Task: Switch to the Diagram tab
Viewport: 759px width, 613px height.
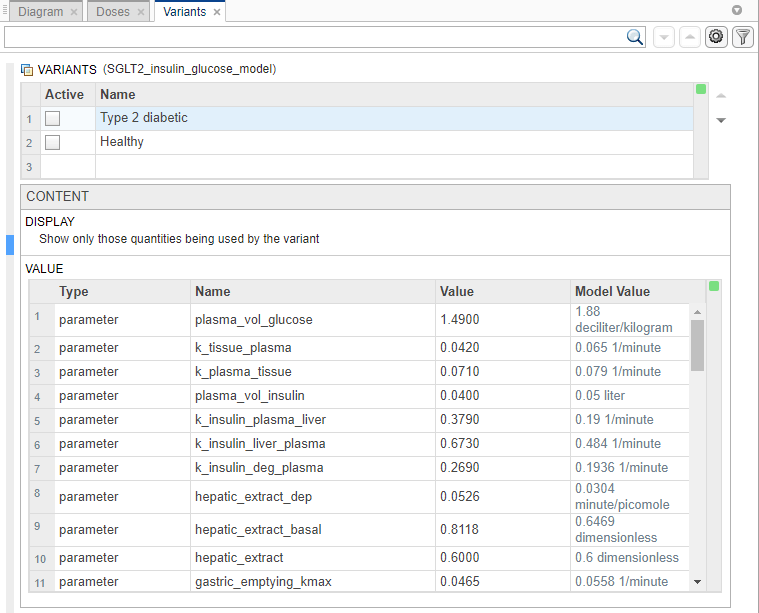Action: click(41, 12)
